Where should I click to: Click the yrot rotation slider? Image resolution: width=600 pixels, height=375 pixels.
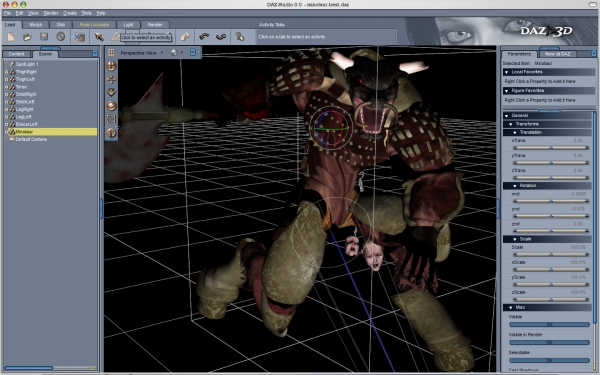pyautogui.click(x=551, y=216)
